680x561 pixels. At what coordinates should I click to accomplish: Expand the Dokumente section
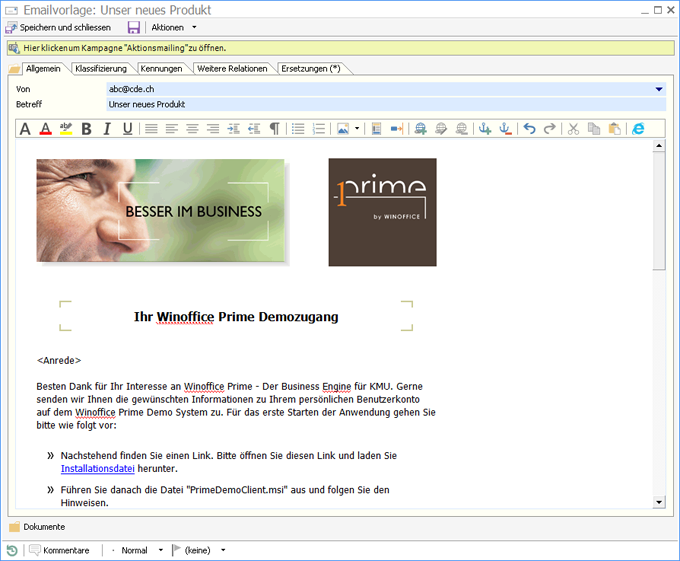tap(37, 527)
